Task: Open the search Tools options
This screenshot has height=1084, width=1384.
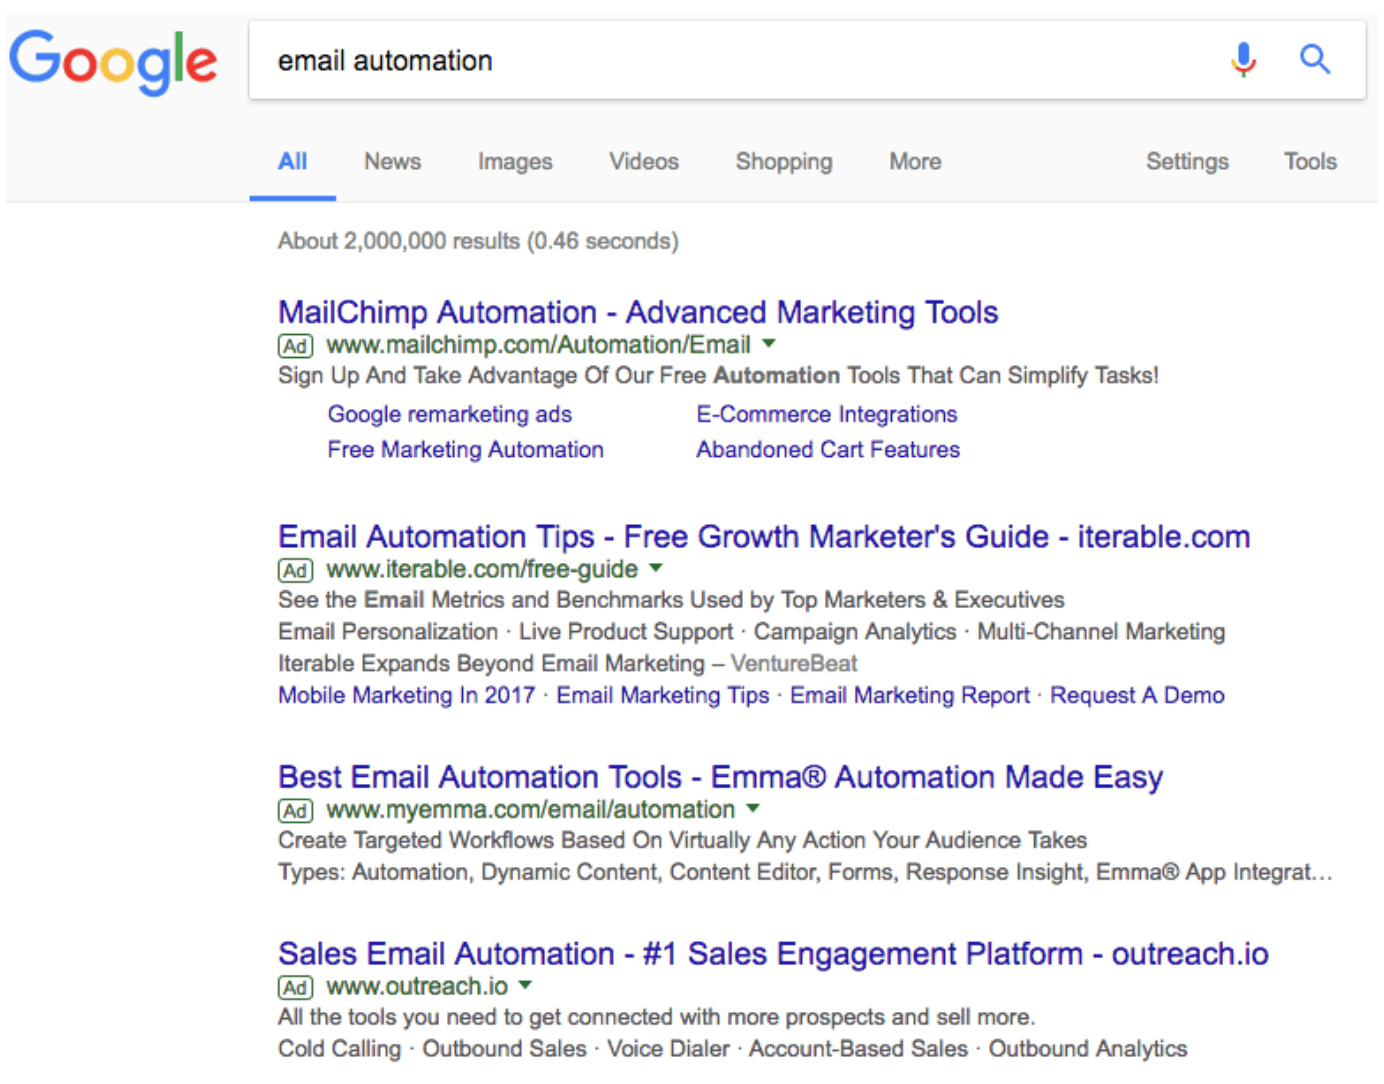Action: pyautogui.click(x=1310, y=162)
